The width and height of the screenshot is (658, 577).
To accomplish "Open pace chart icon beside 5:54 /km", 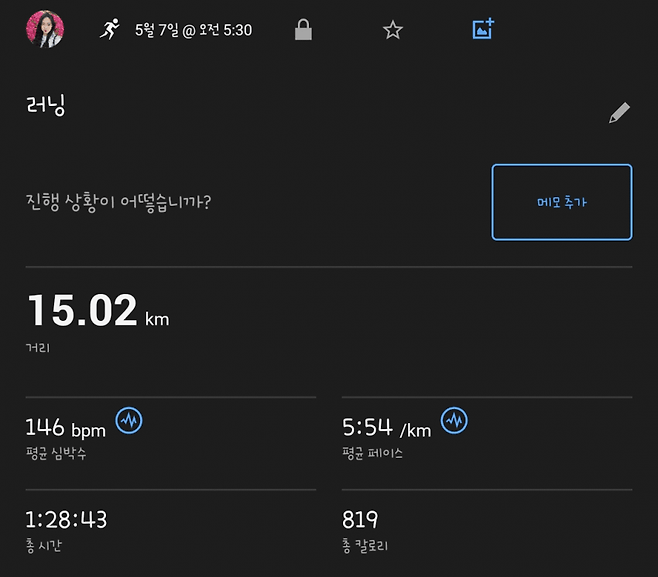I will pos(455,421).
